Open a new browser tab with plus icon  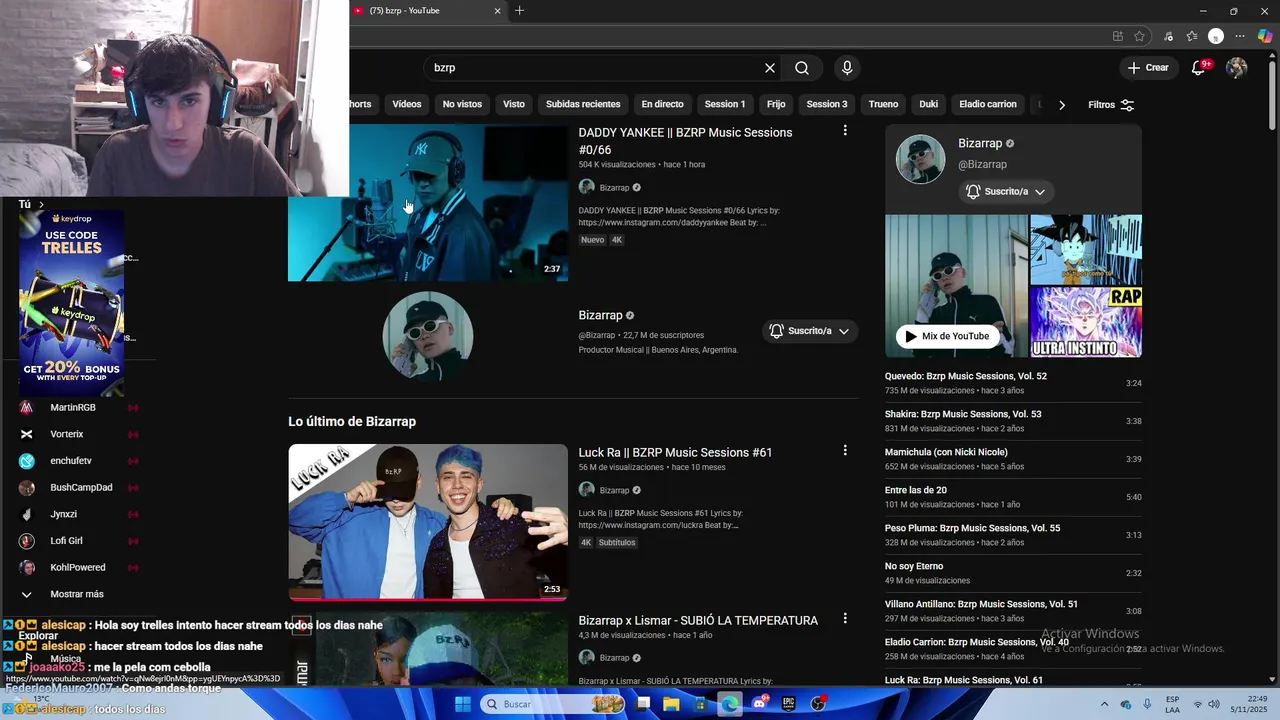pos(519,11)
